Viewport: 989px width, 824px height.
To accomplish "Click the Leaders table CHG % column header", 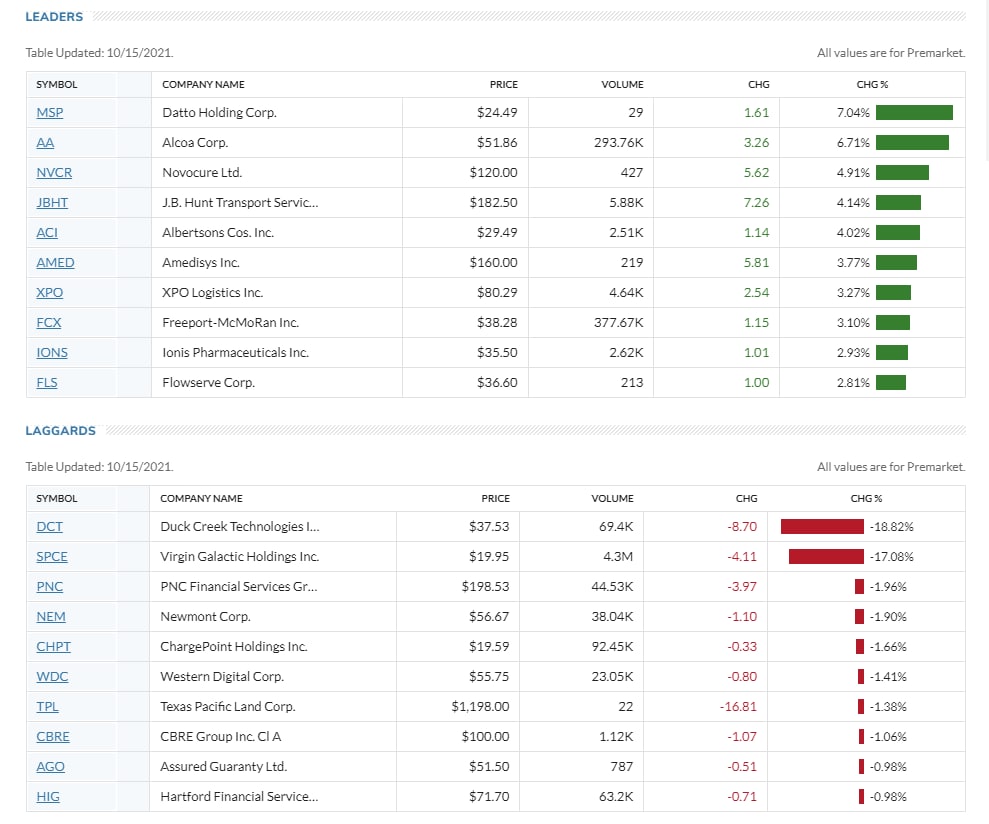I will (x=872, y=85).
